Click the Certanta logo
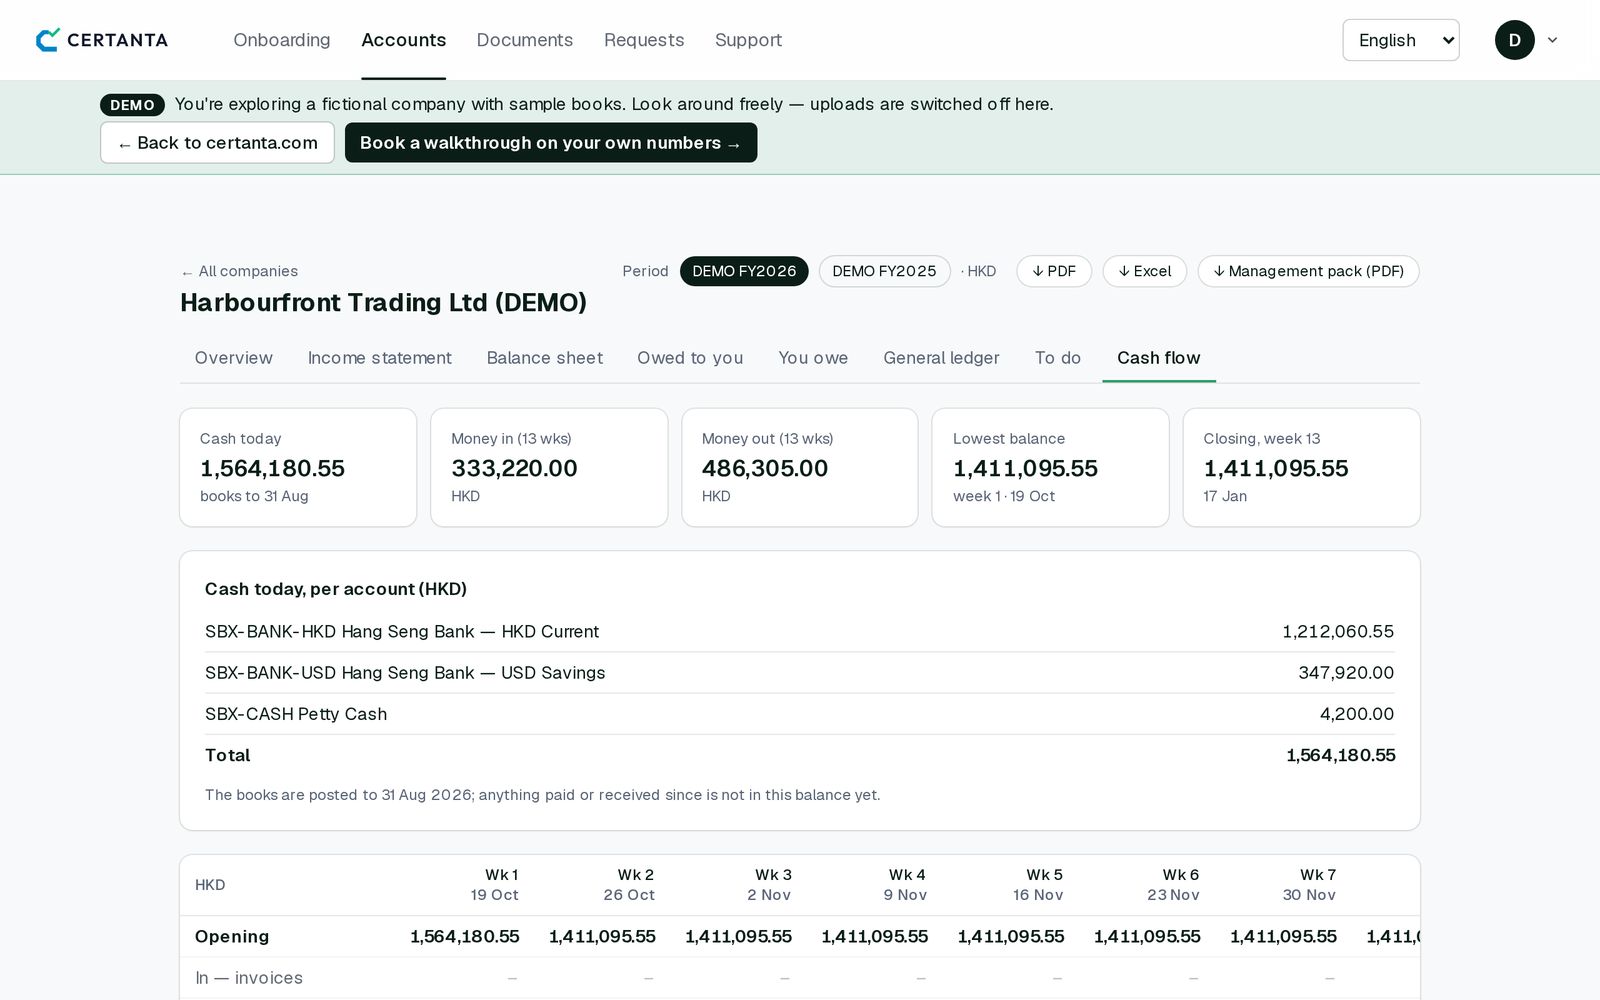Image resolution: width=1600 pixels, height=1000 pixels. click(x=102, y=40)
